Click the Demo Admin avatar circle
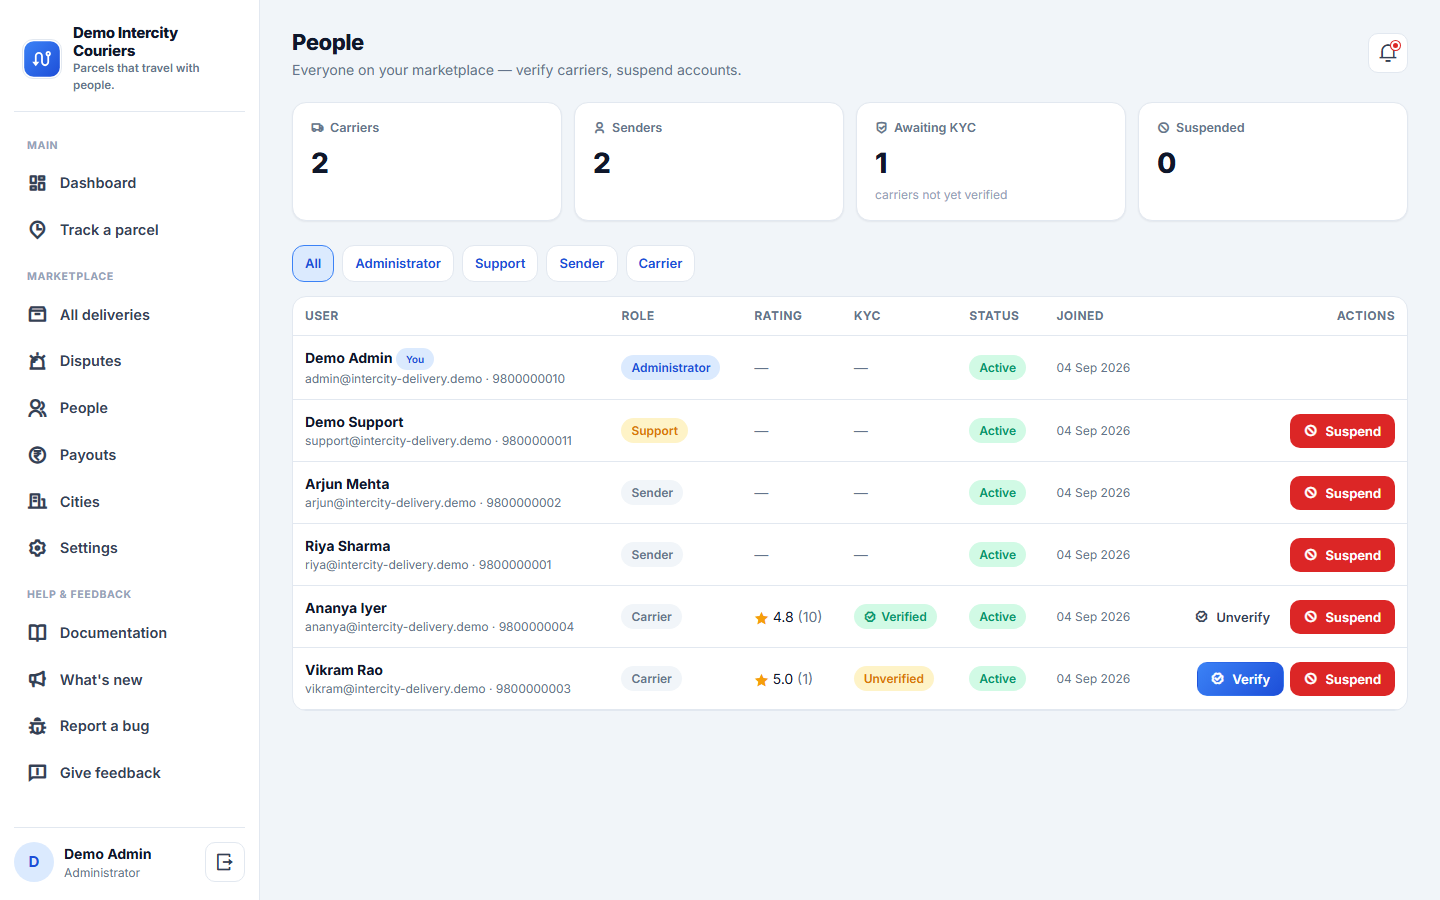Image resolution: width=1440 pixels, height=900 pixels. 34,862
